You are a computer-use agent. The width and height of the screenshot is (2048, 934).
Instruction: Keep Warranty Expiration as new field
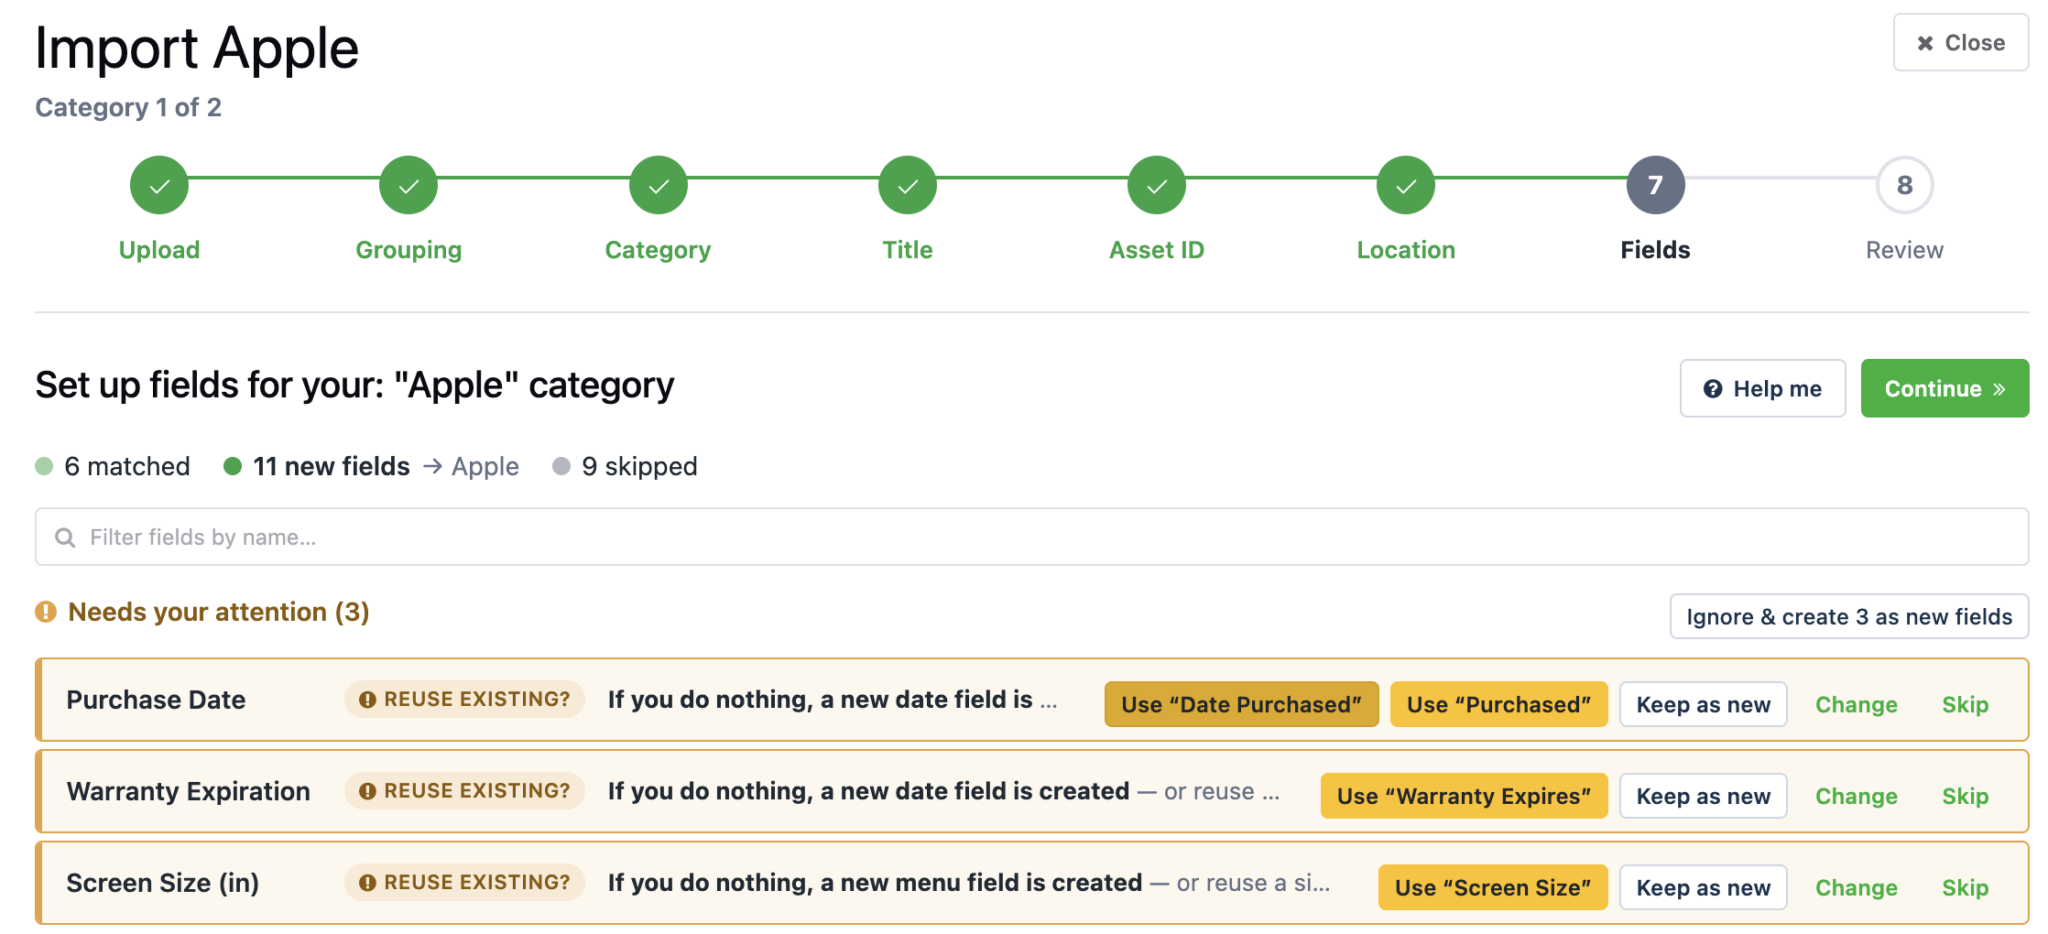pos(1703,796)
